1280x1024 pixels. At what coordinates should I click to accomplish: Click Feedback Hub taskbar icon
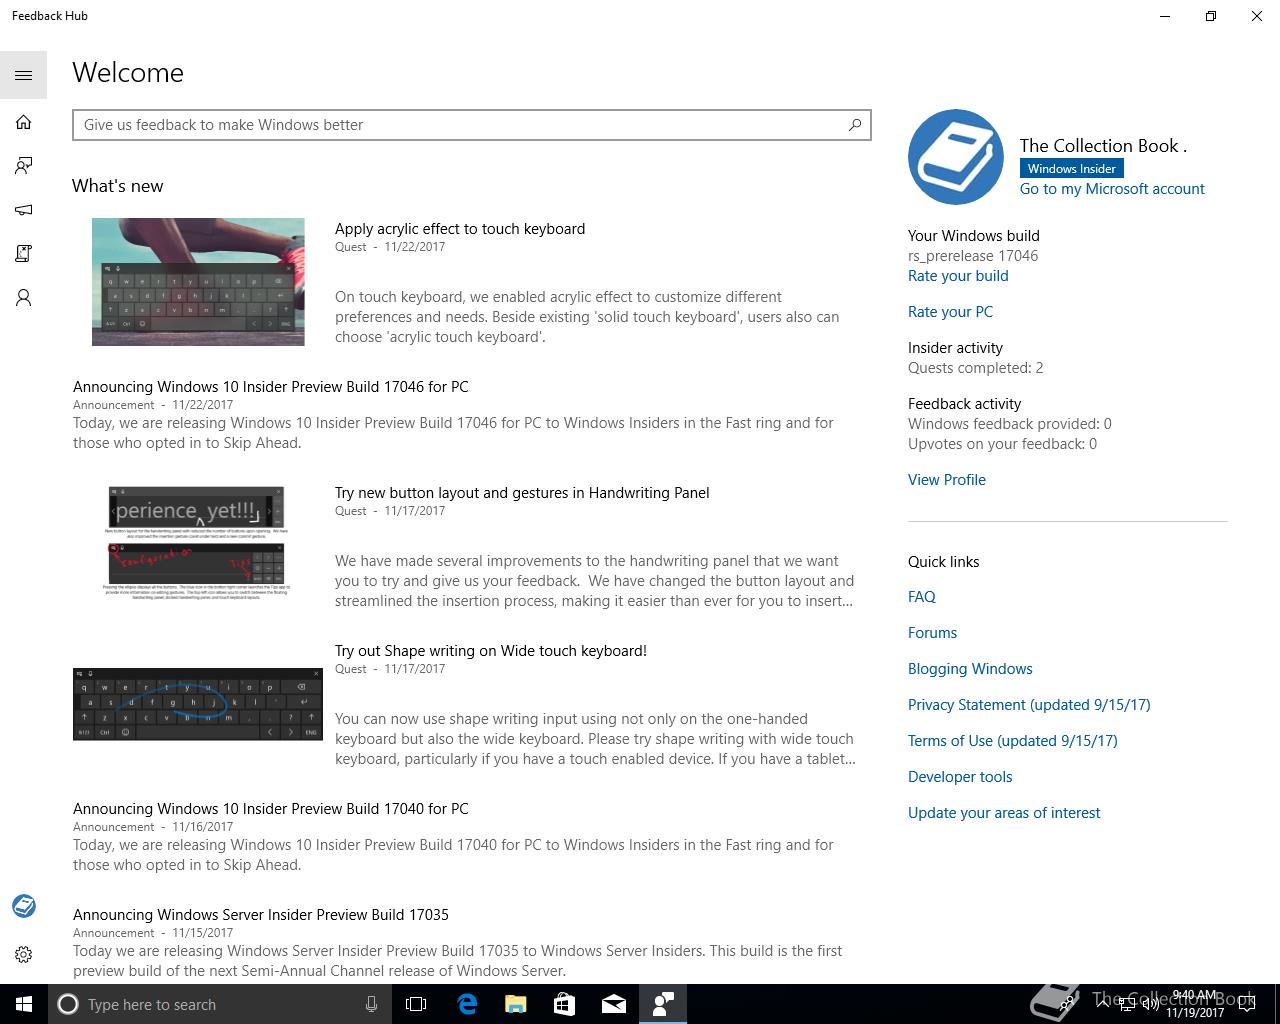point(663,1004)
